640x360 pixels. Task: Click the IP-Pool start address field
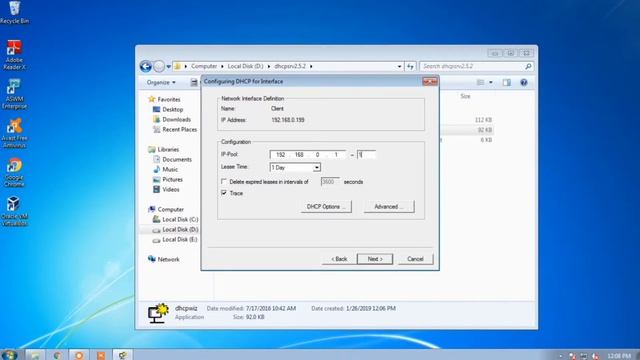(307, 155)
